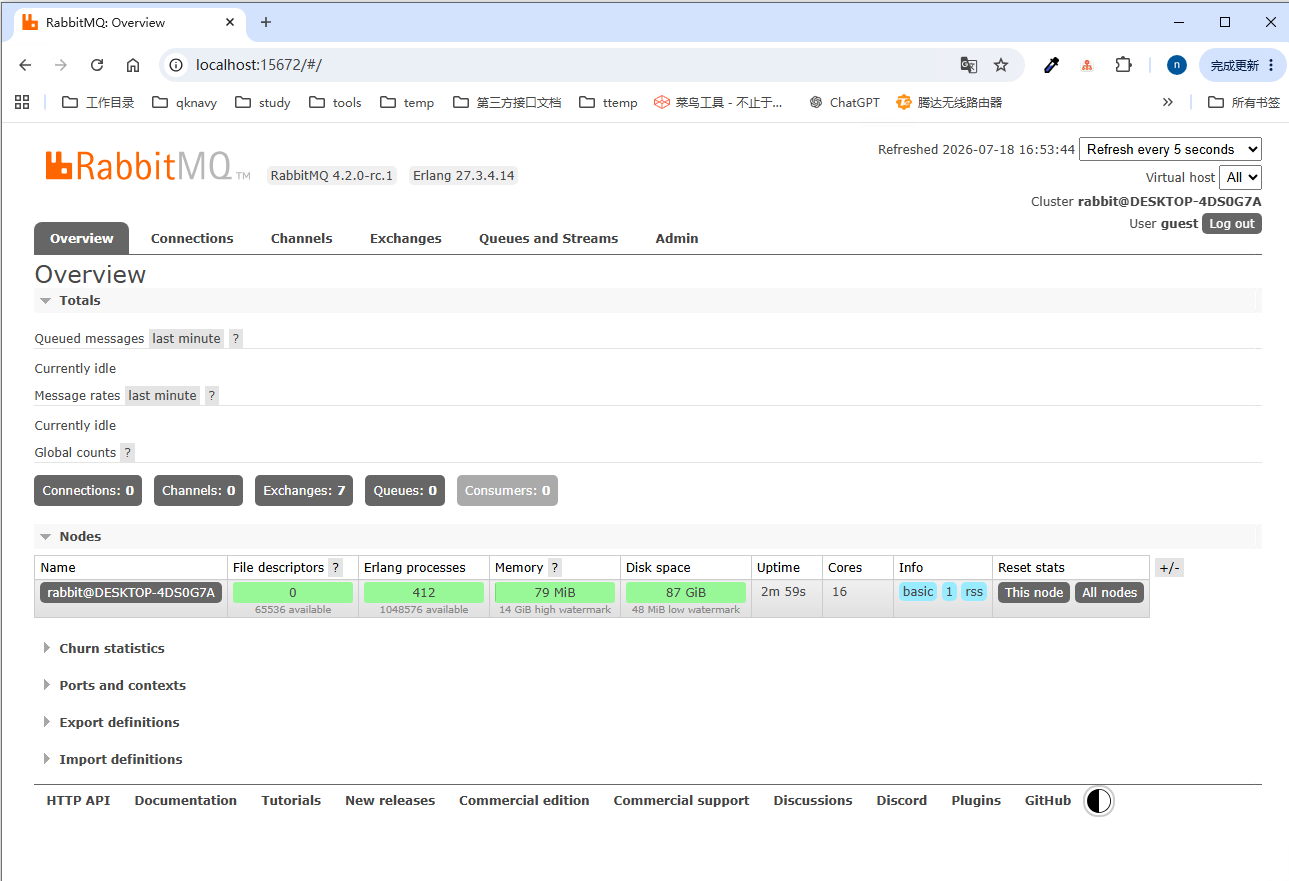View site information icon in address bar
This screenshot has height=881, width=1289.
point(176,65)
